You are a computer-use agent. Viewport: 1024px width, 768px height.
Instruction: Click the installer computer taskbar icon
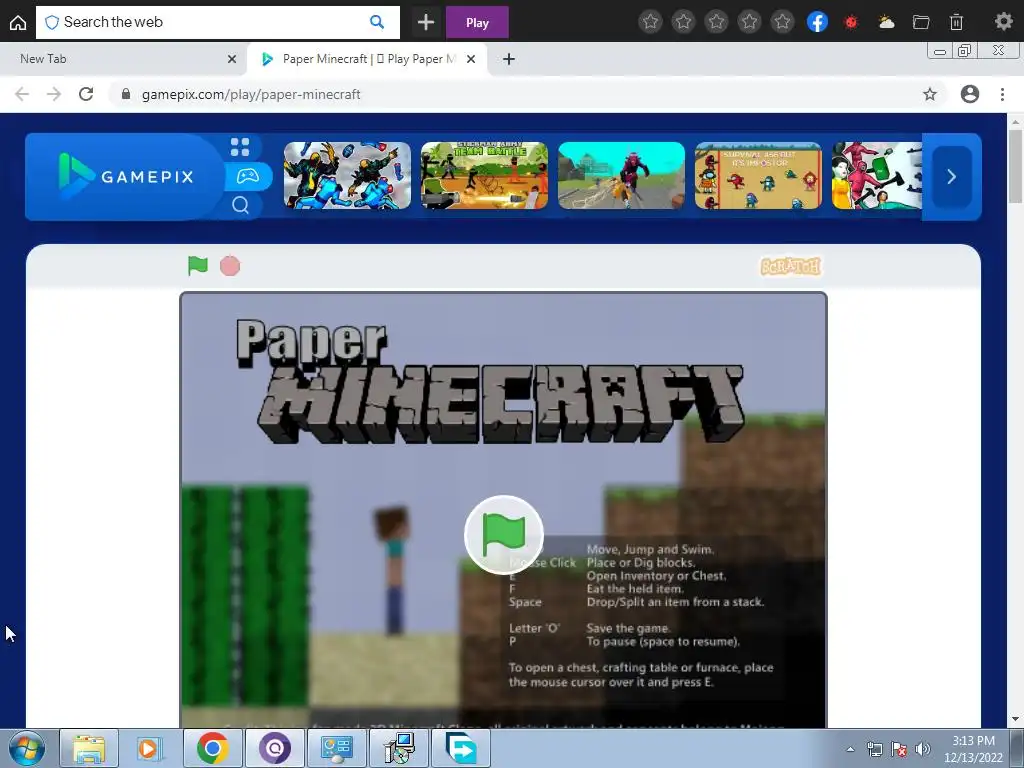click(x=399, y=748)
